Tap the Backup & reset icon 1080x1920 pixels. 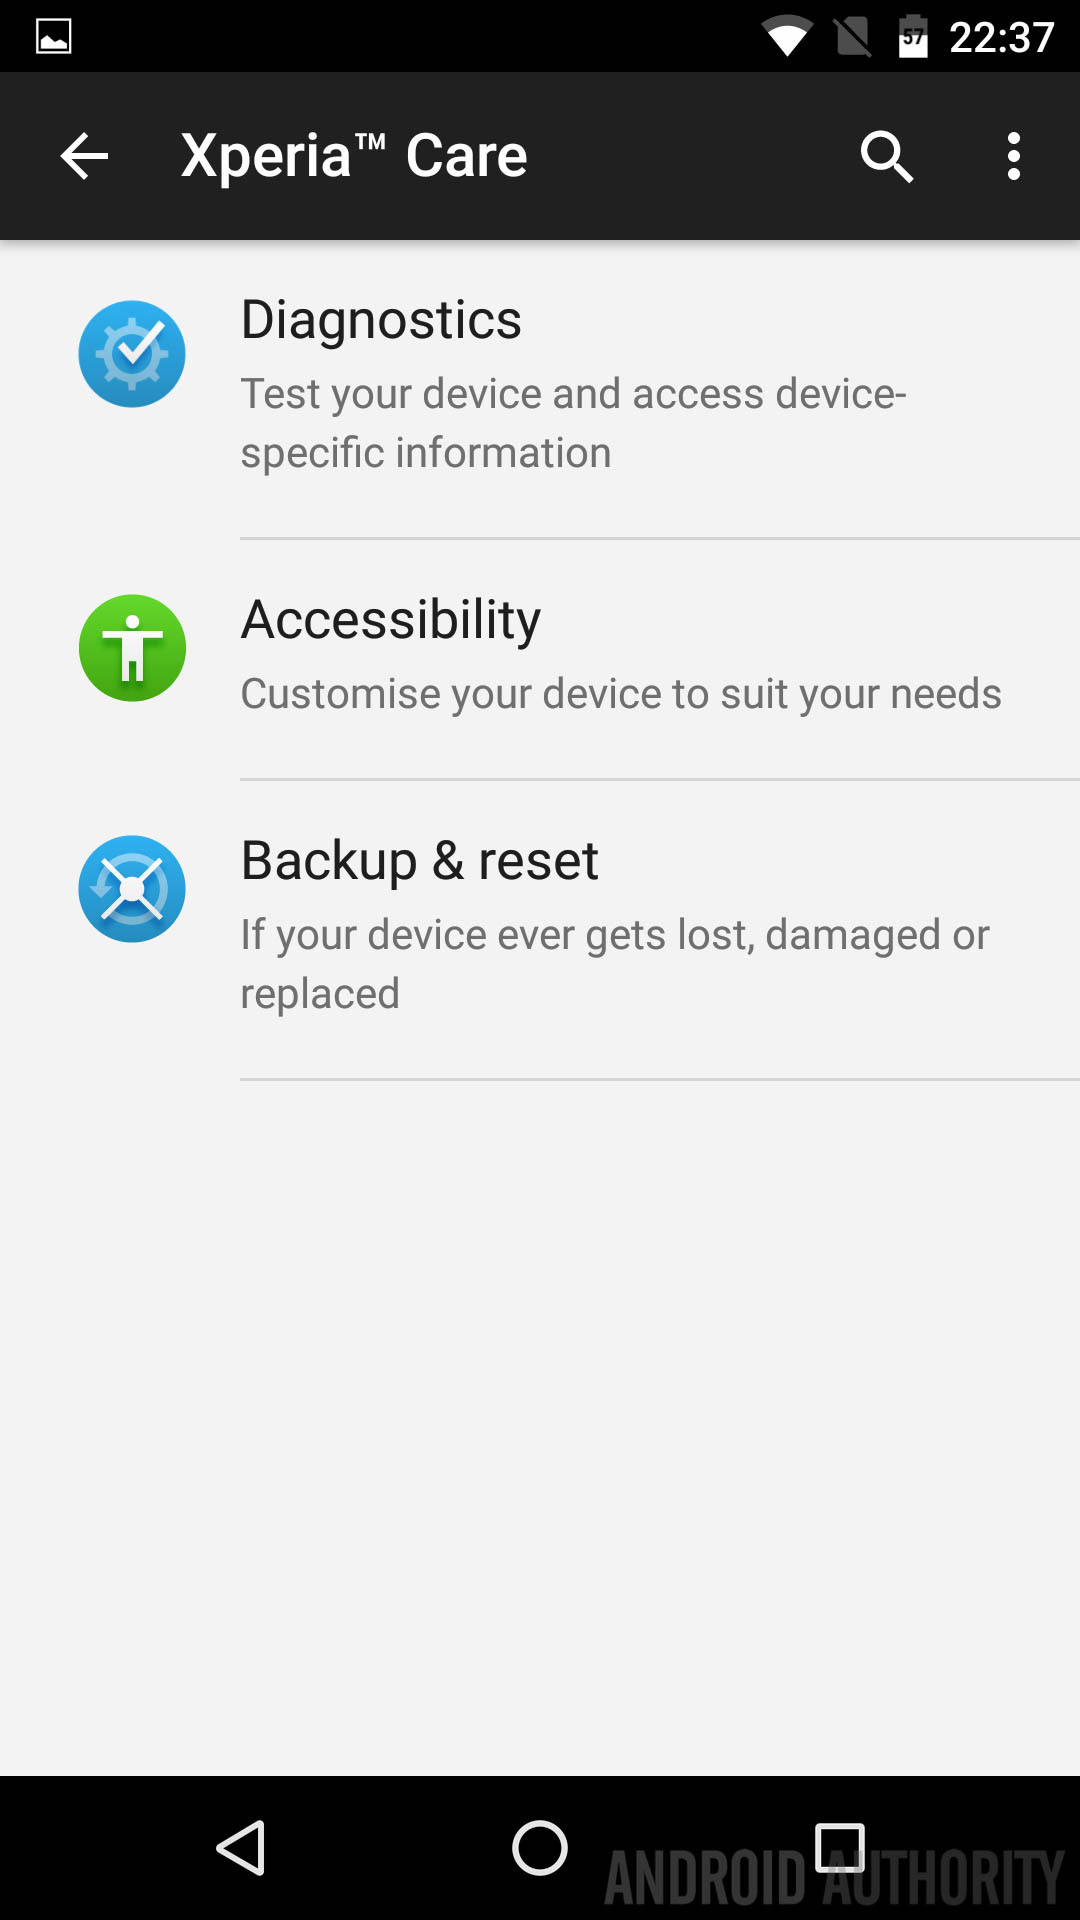[x=132, y=889]
